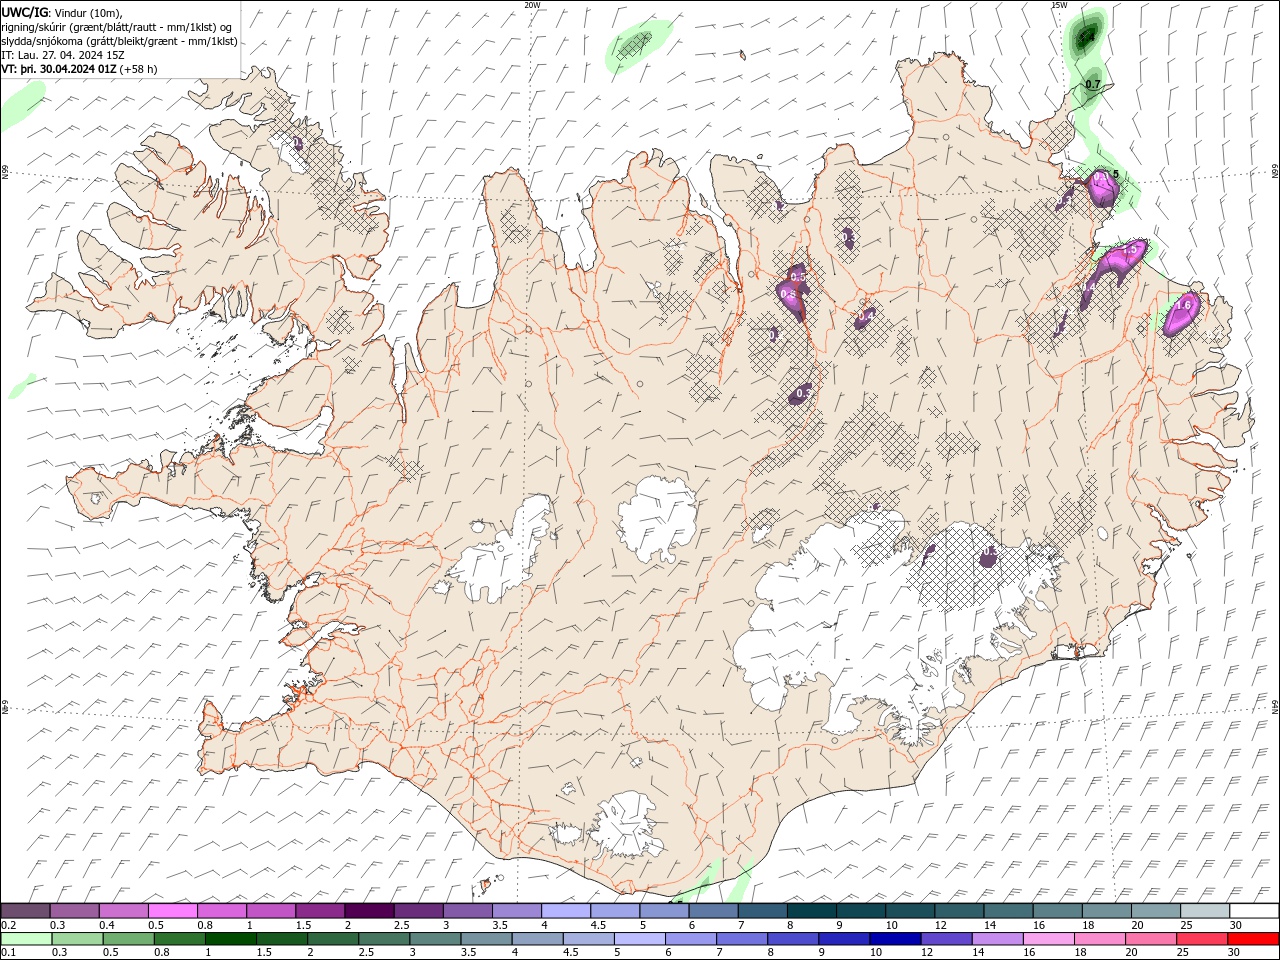Click the 'slydda/snjókoma' legend description line
1280x960 pixels.
pyautogui.click(x=119, y=41)
